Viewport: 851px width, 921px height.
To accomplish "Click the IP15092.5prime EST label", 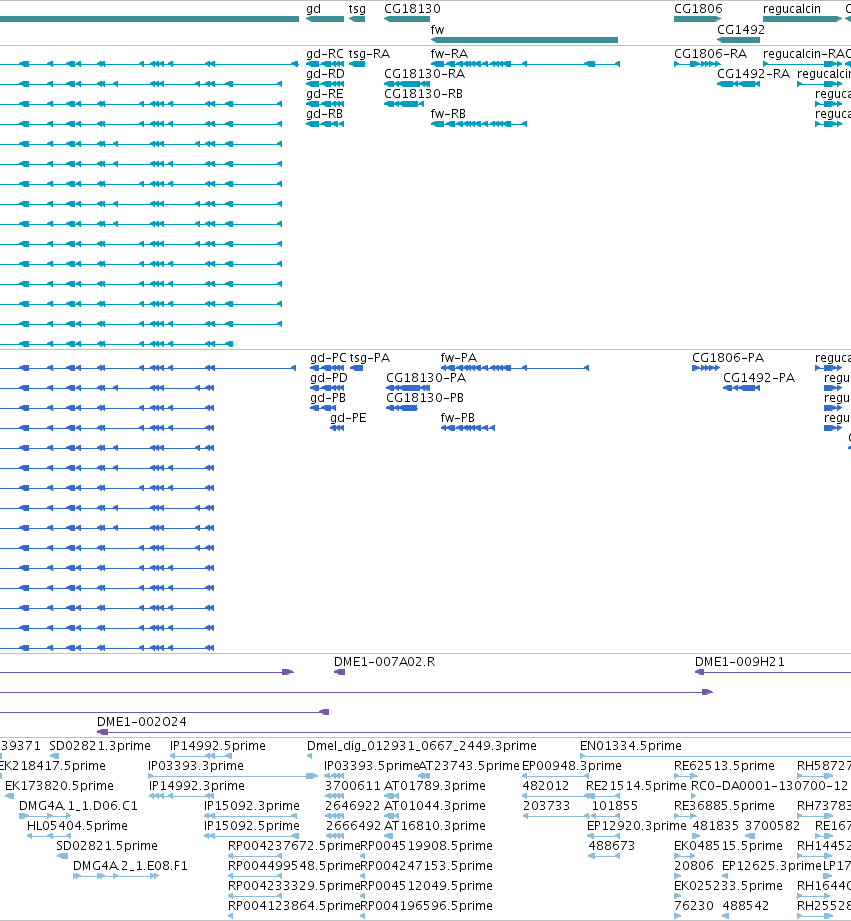I will coord(251,826).
